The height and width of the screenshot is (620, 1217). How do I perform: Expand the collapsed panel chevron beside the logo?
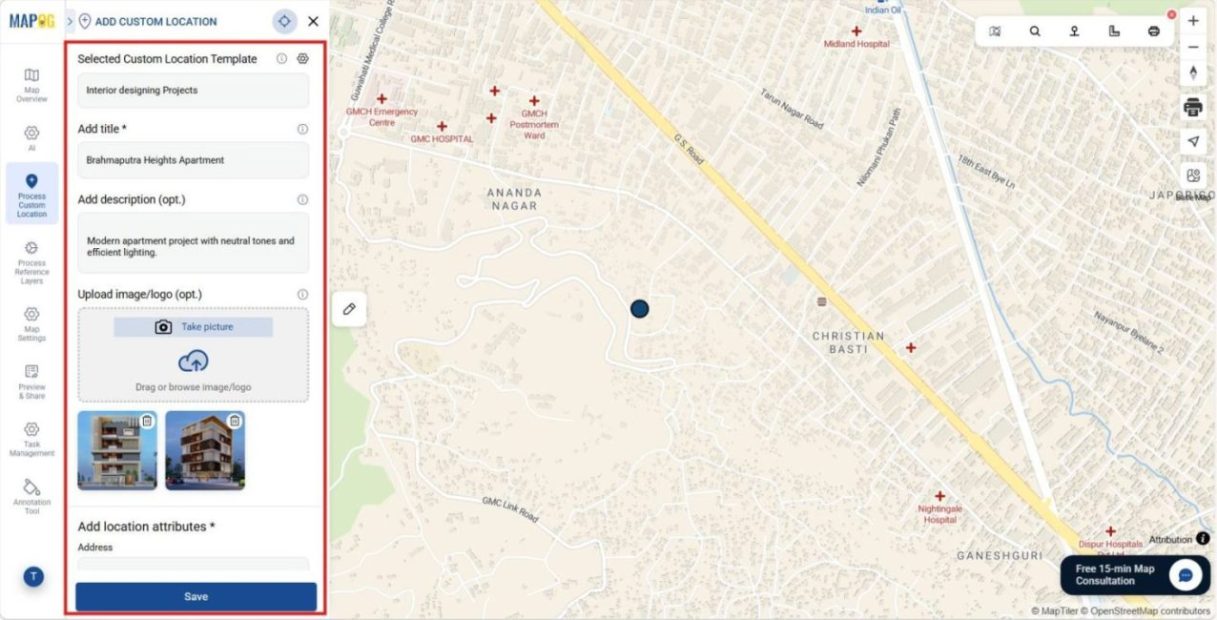[69, 21]
